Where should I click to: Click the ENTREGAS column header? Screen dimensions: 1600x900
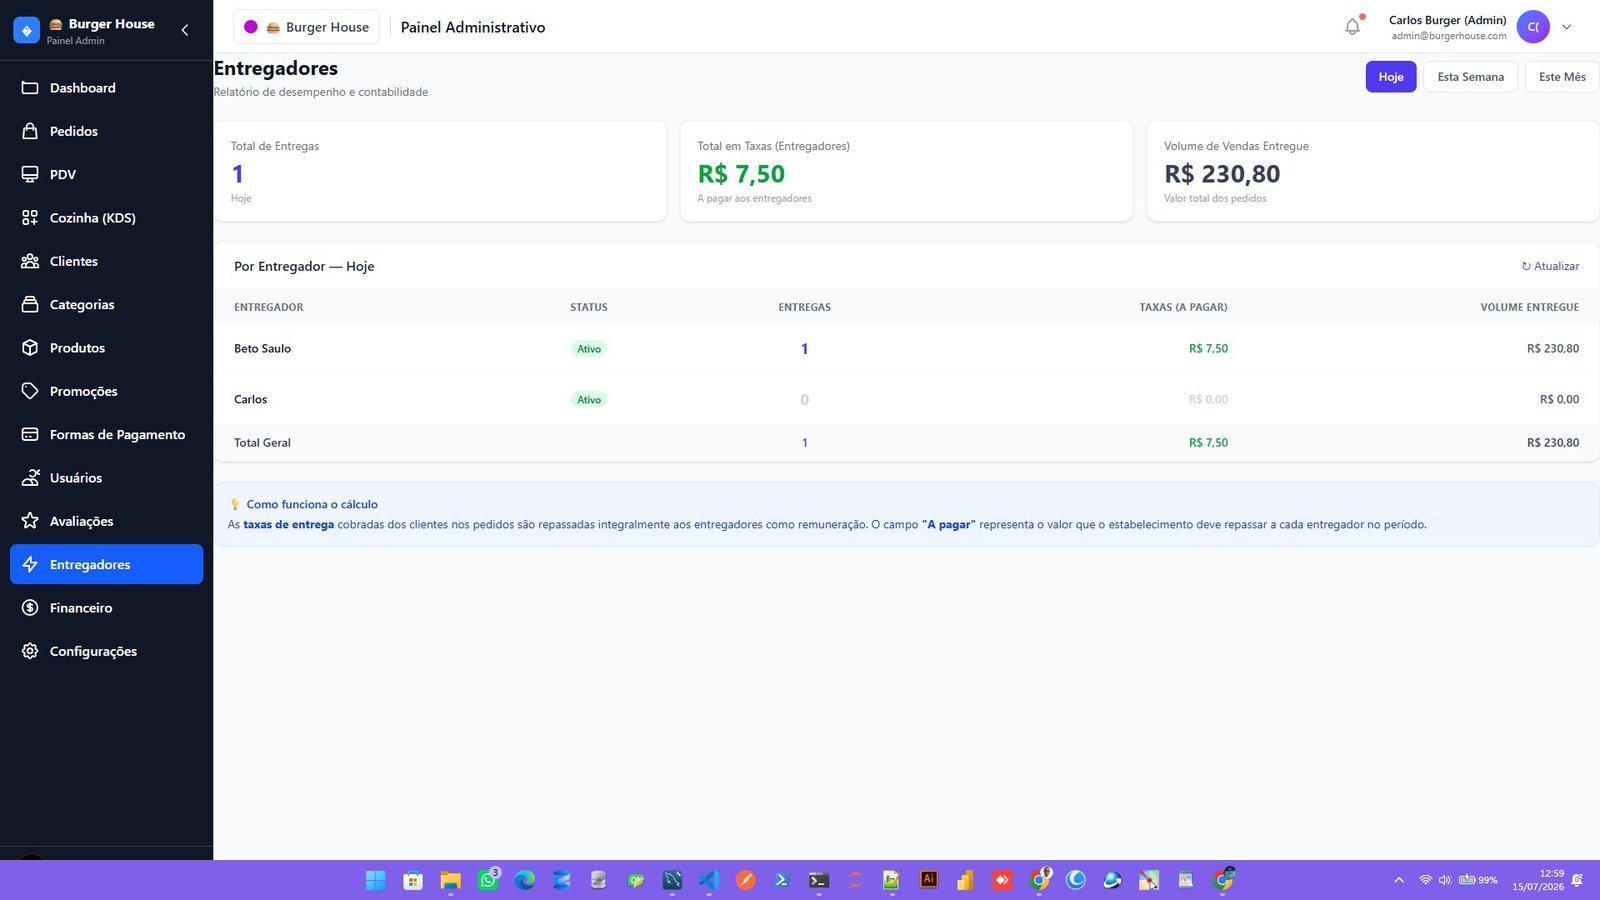pos(804,307)
